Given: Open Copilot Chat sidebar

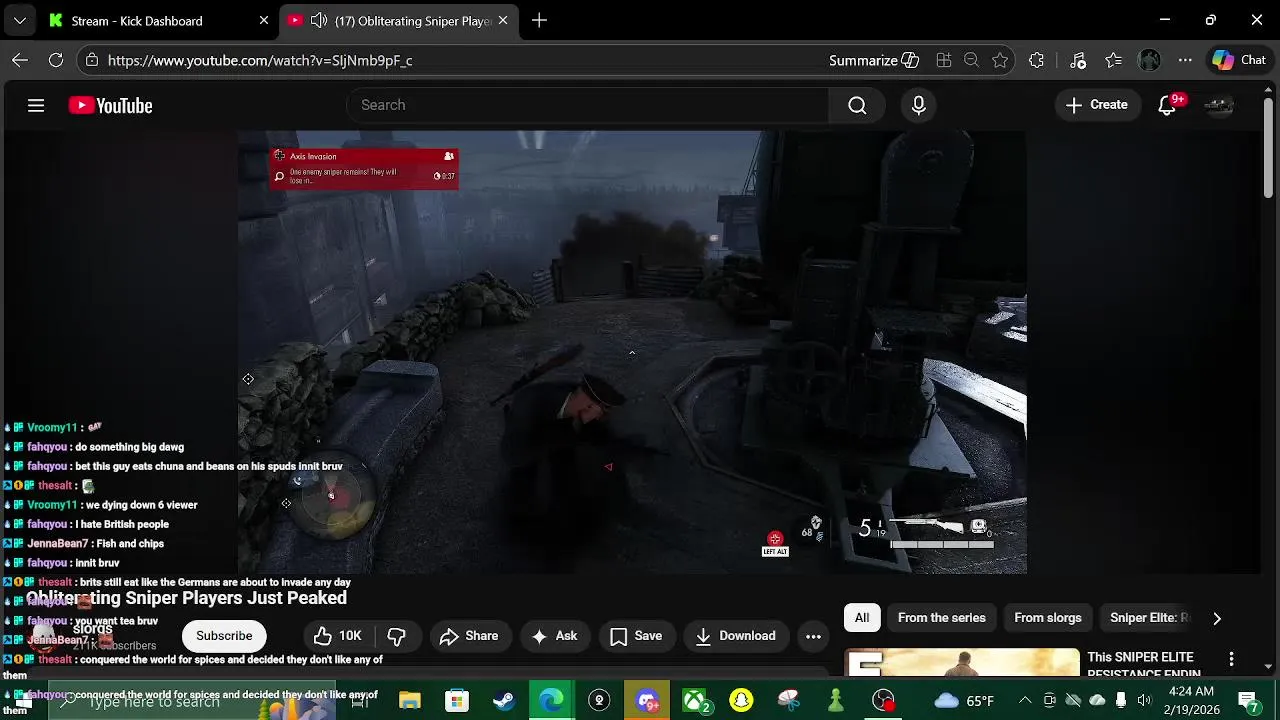Looking at the screenshot, I should click(x=1239, y=60).
